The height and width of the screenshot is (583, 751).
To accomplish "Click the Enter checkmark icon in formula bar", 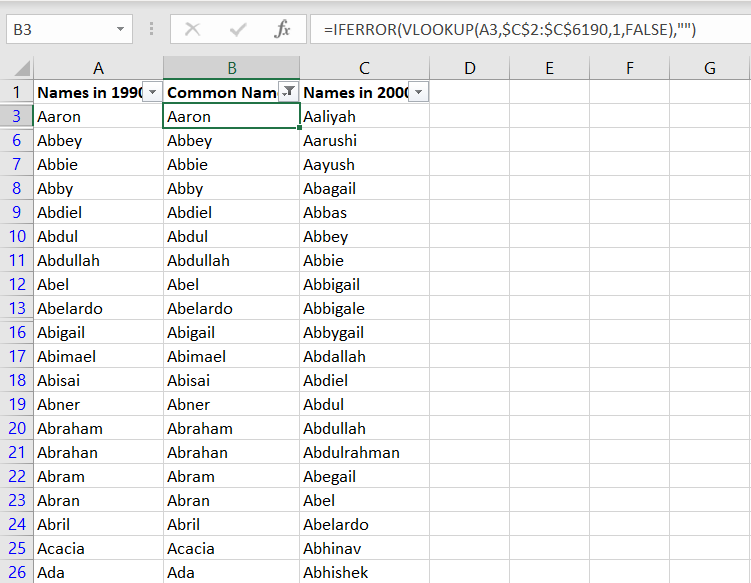I will pos(238,30).
